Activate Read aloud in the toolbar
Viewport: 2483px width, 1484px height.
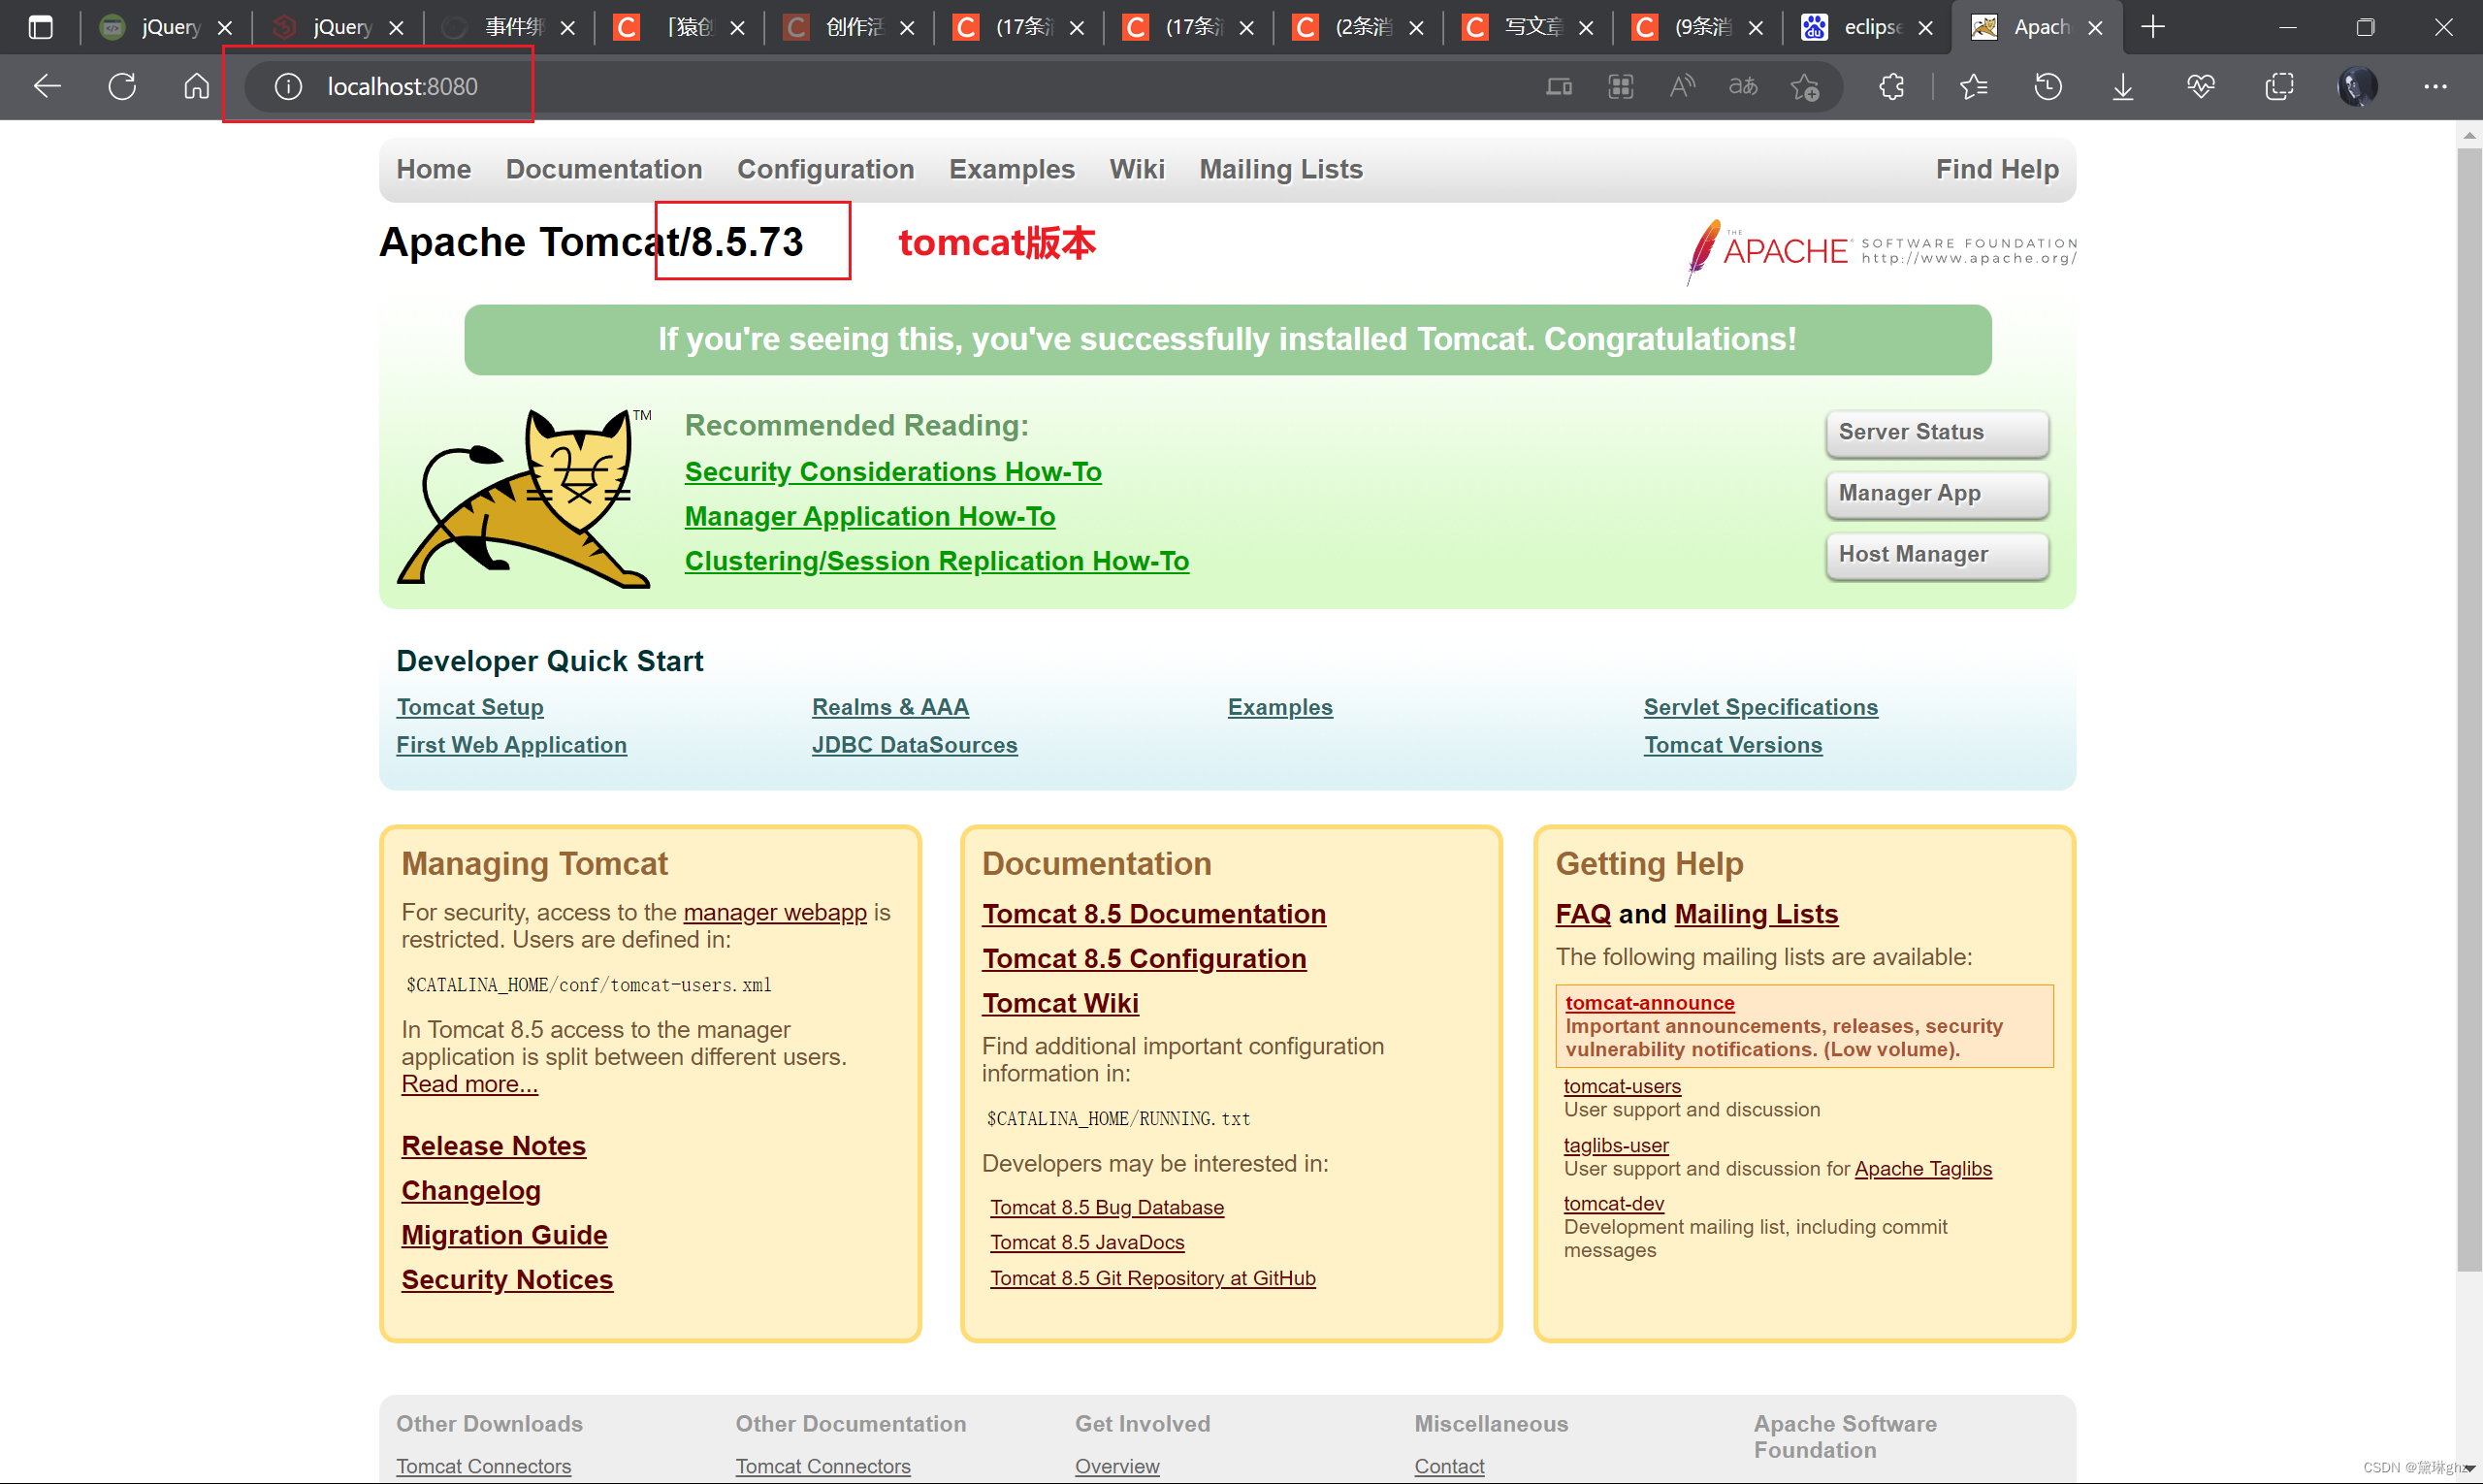point(1681,86)
